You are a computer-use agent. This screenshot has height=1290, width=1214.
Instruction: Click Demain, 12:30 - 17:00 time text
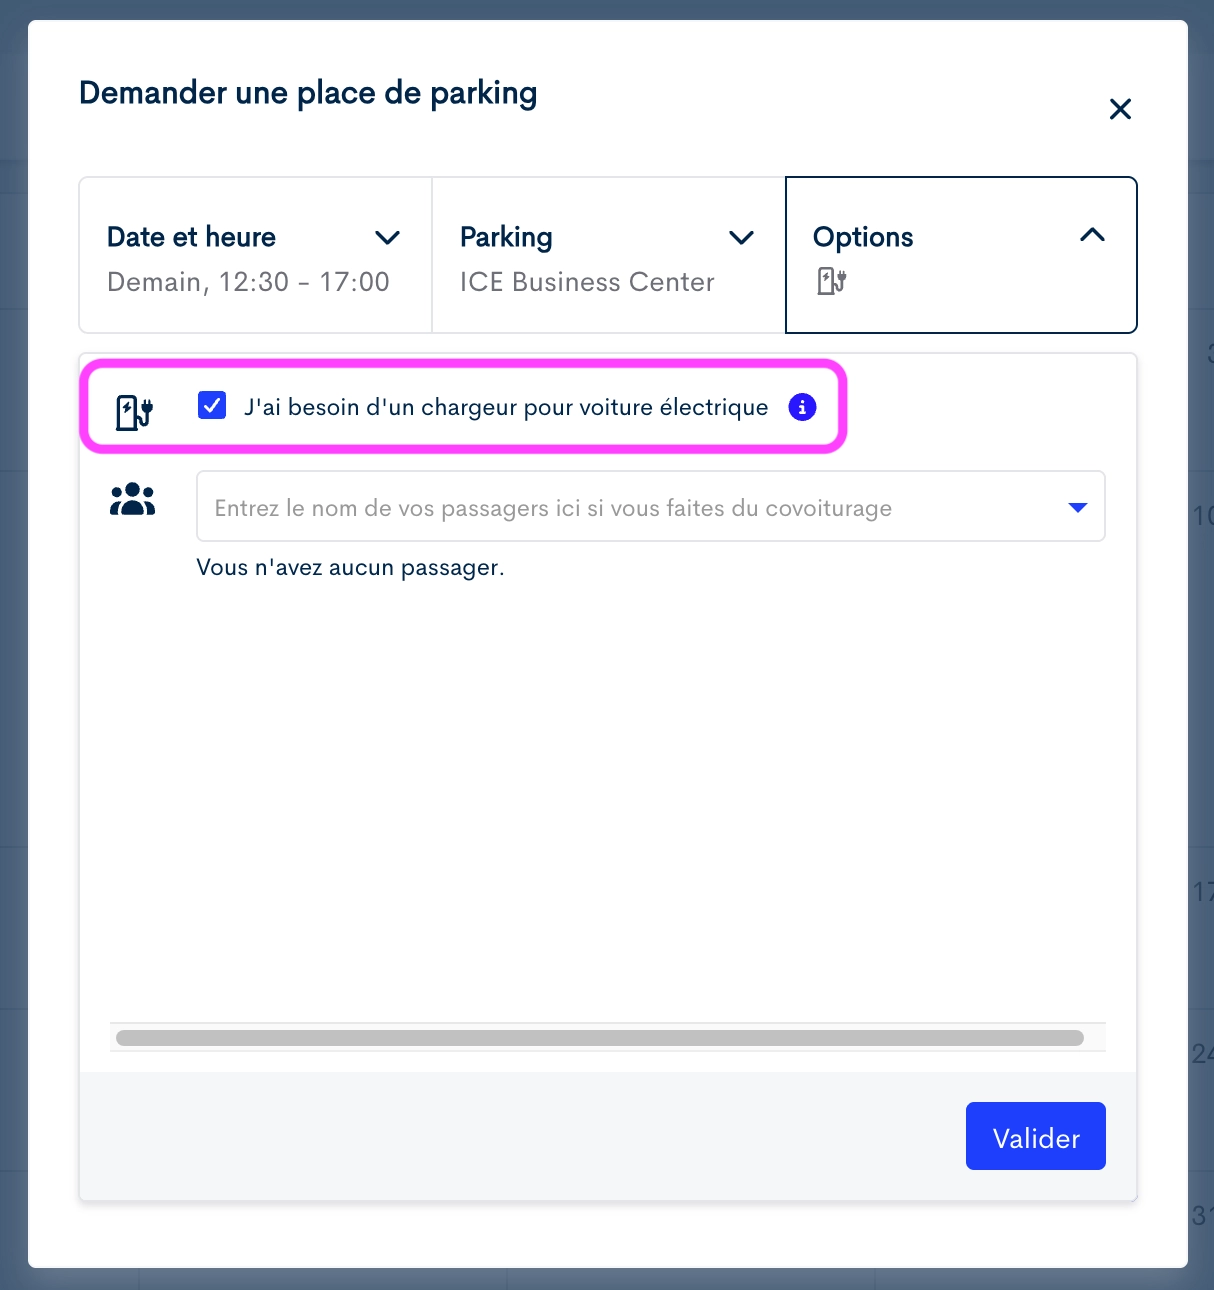click(248, 282)
